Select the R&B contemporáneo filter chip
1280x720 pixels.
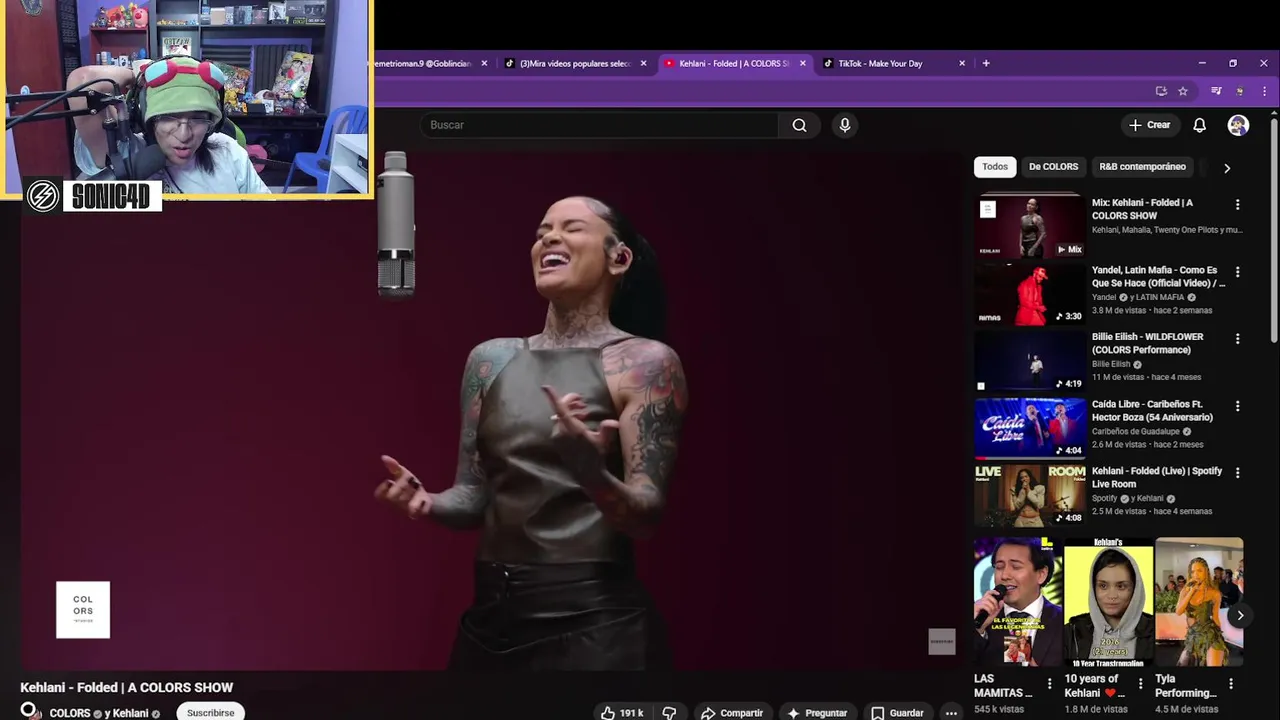pyautogui.click(x=1142, y=167)
